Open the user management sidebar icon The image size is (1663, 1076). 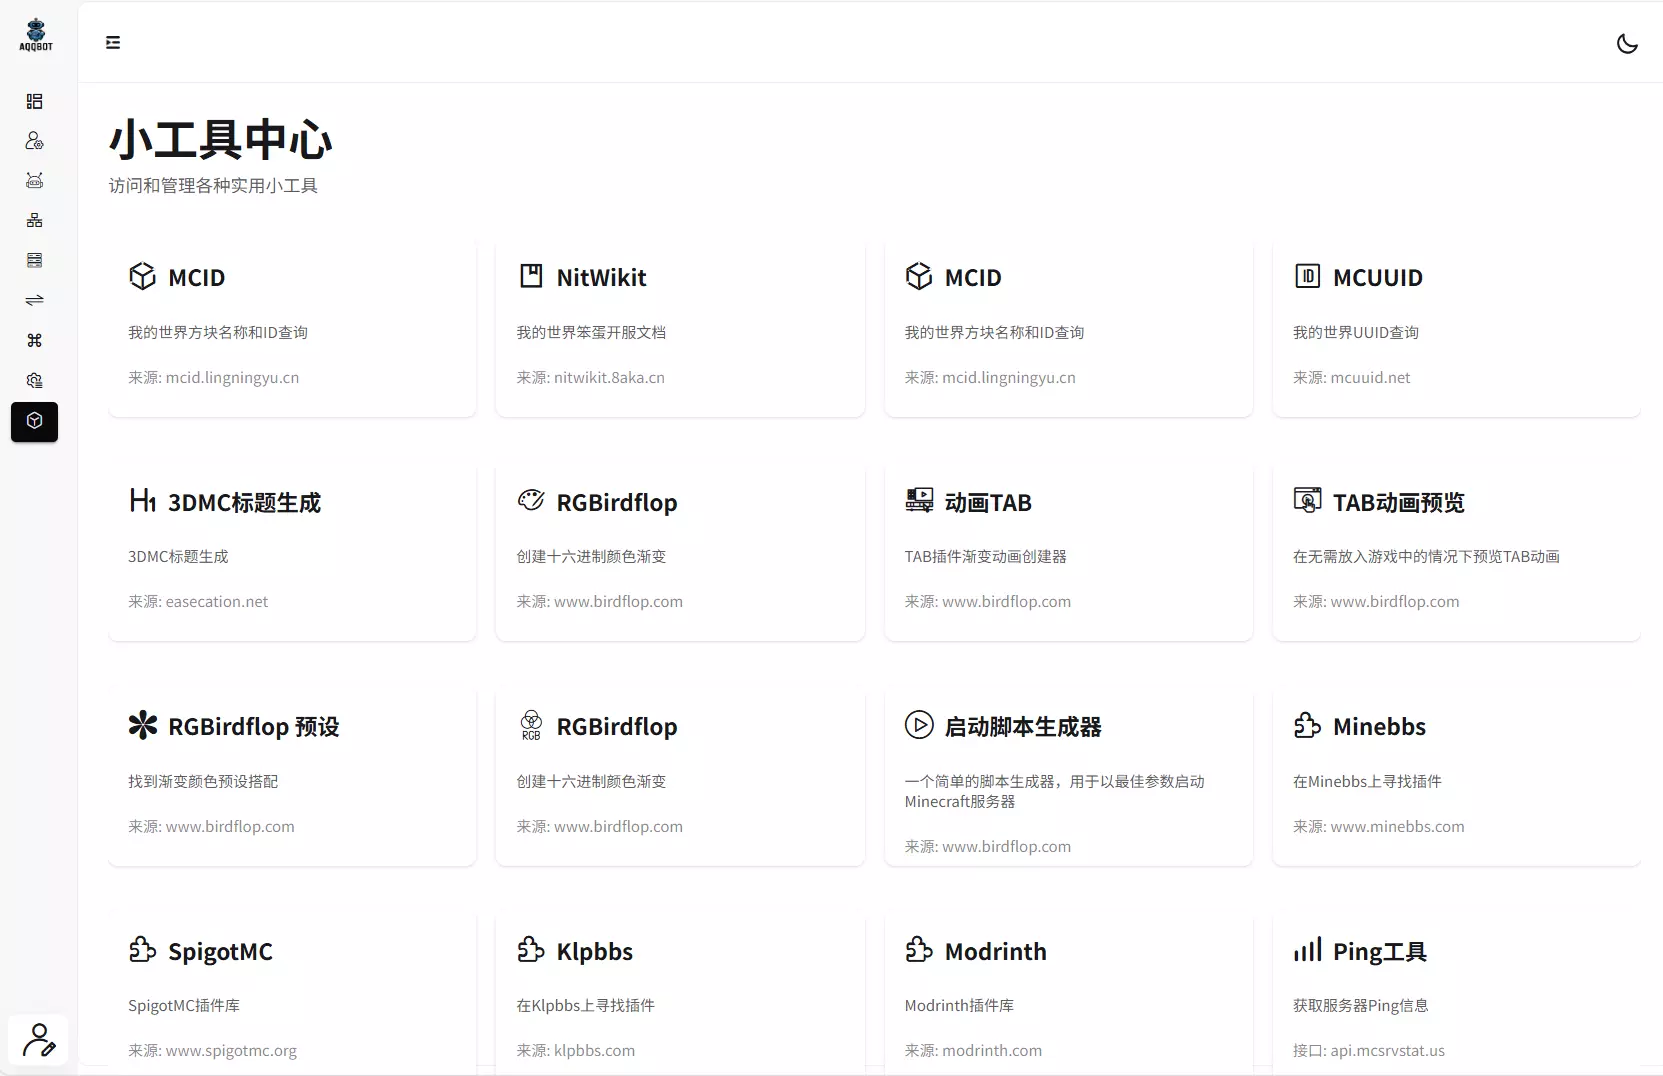(34, 141)
